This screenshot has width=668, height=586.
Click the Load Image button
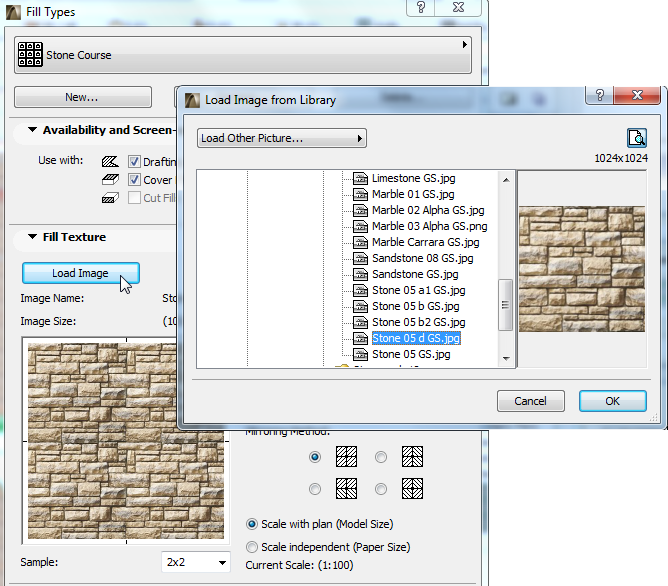[x=81, y=273]
